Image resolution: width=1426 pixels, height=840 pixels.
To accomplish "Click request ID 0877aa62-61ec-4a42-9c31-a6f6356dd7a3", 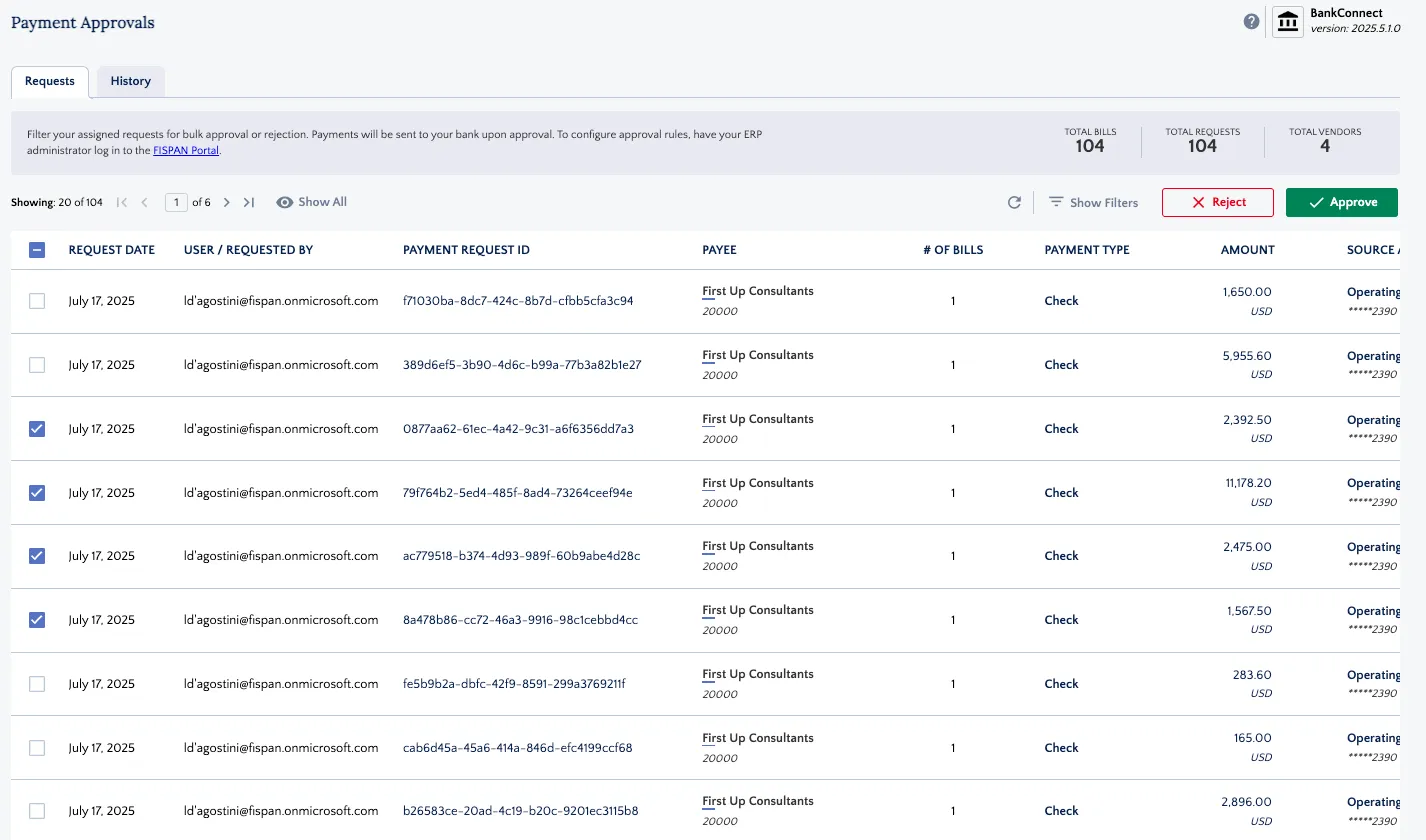I will [x=518, y=429].
